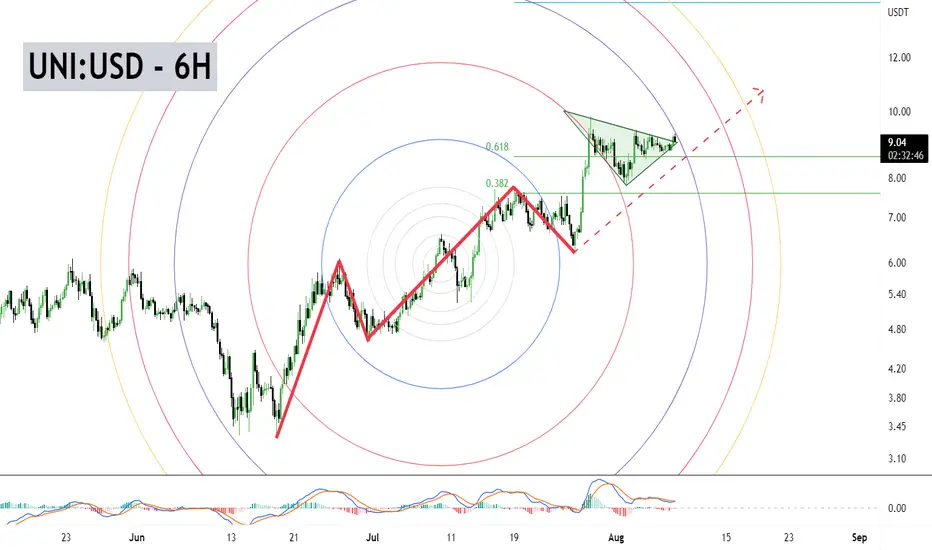Click the 0.618 Fibonacci level label

click(497, 147)
